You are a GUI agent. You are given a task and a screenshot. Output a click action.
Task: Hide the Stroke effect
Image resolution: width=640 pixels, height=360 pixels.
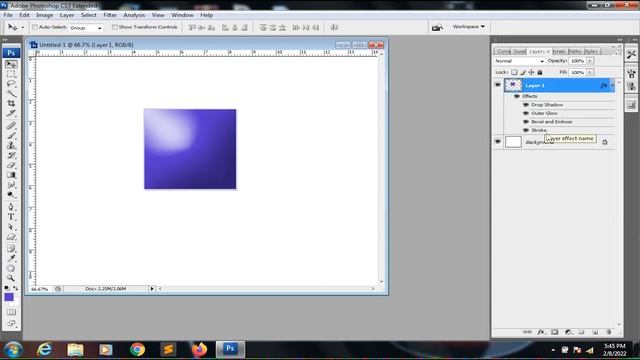coord(526,130)
